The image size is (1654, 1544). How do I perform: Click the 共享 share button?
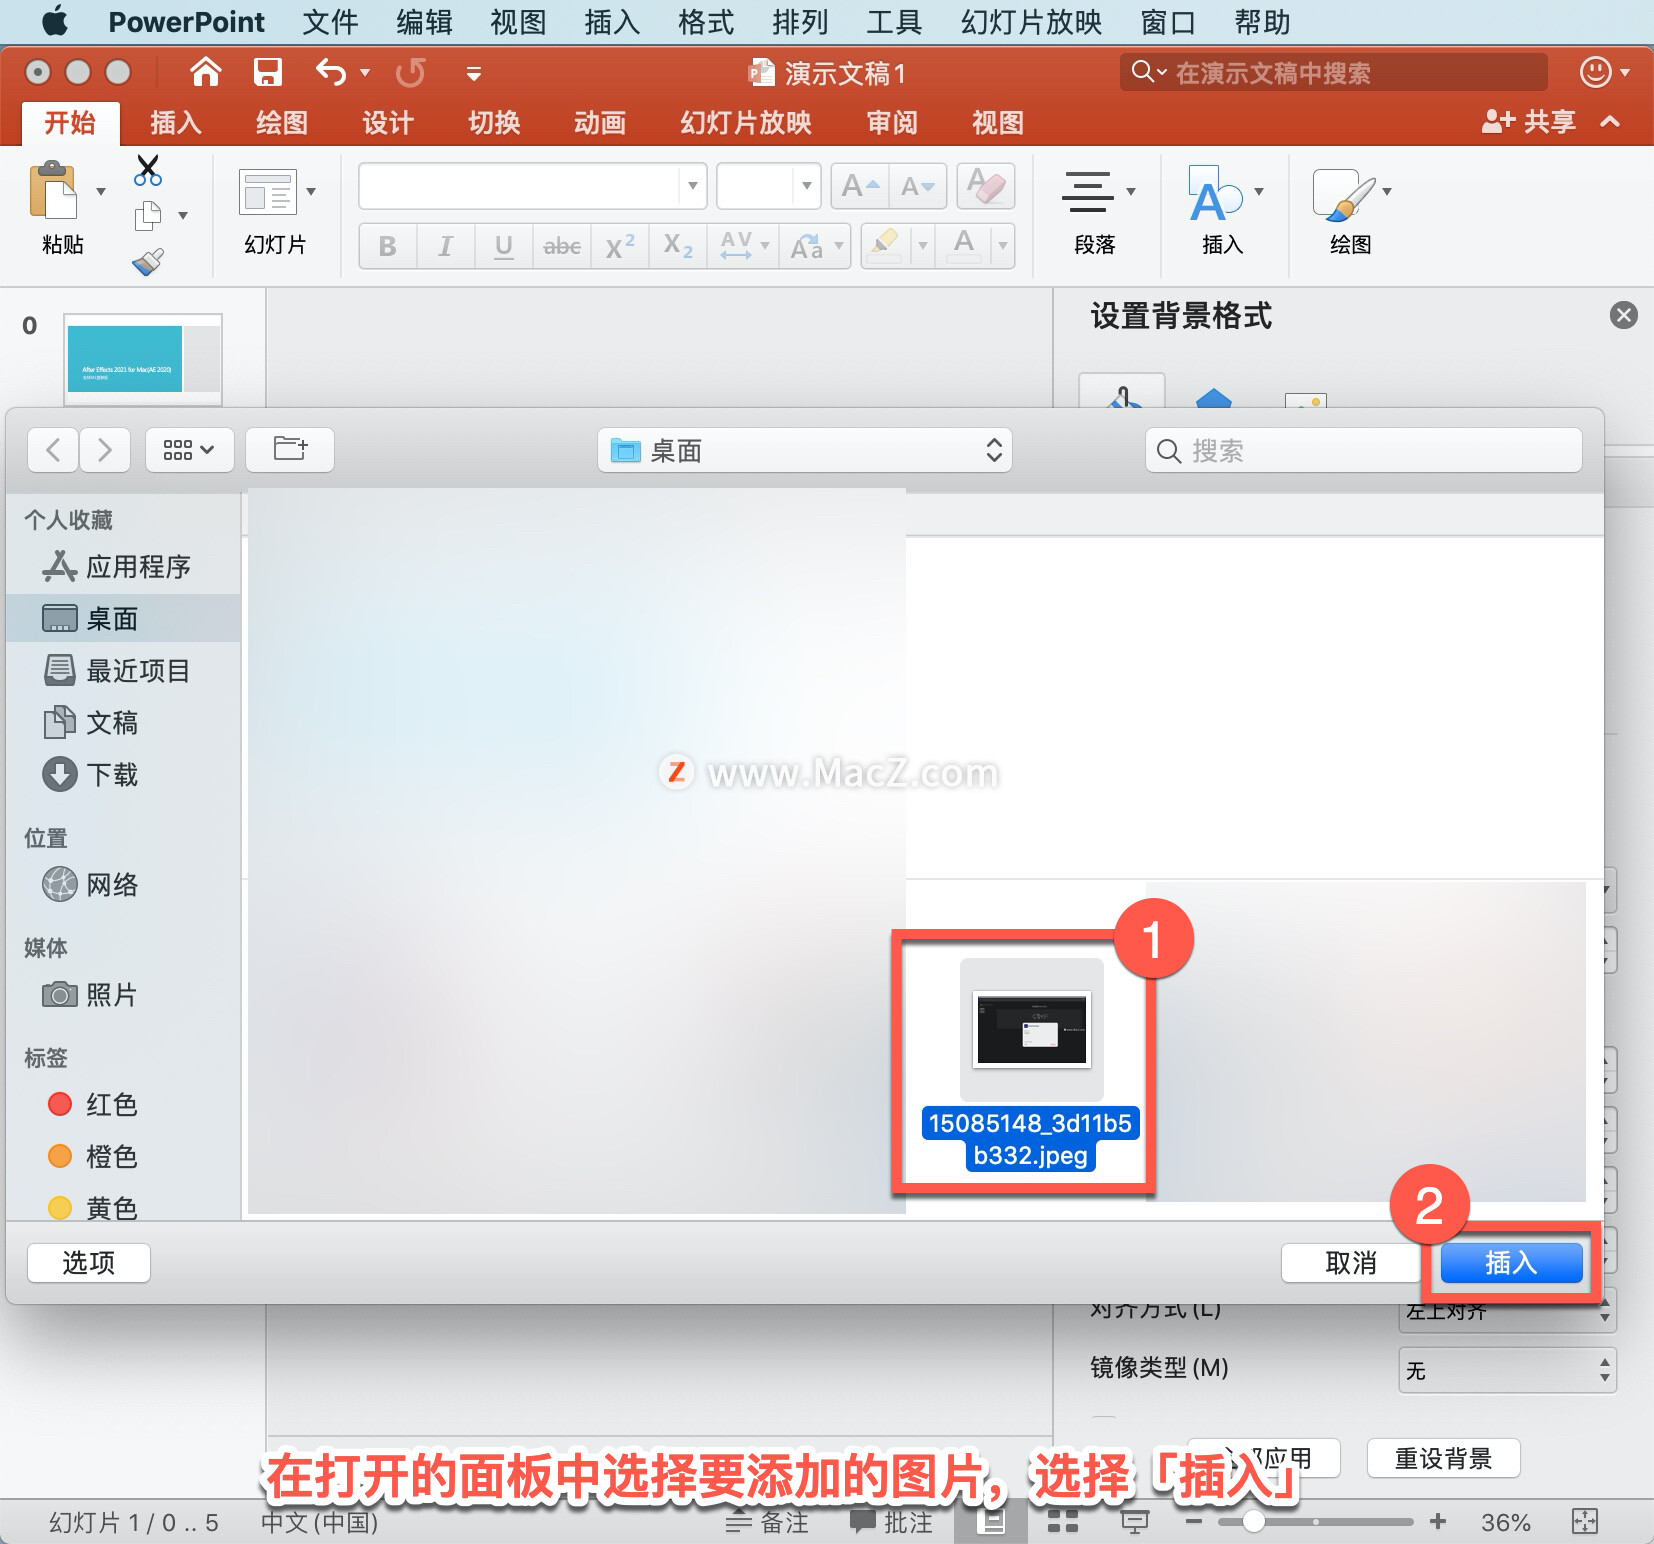pos(1528,122)
